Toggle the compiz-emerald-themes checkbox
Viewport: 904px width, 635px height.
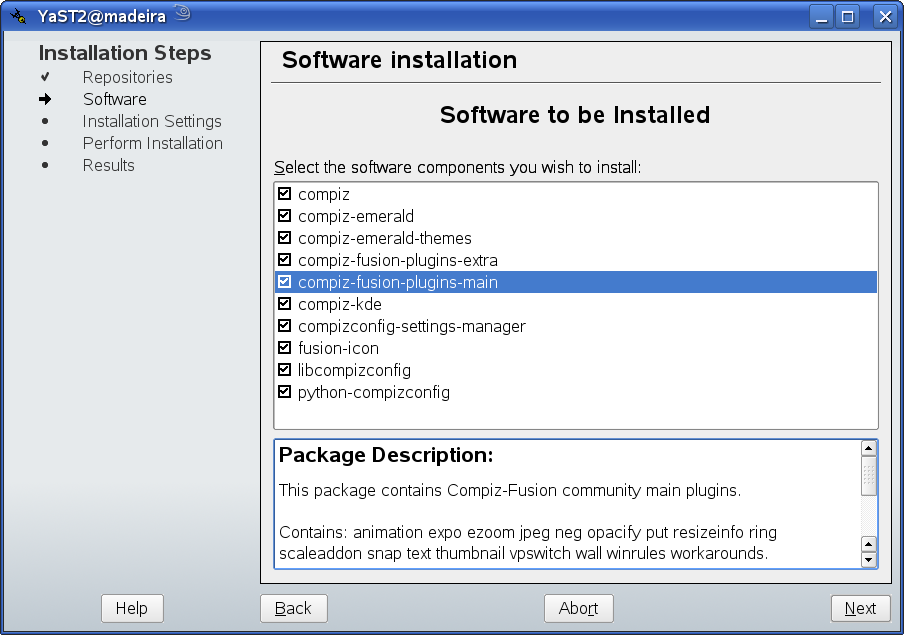(284, 238)
